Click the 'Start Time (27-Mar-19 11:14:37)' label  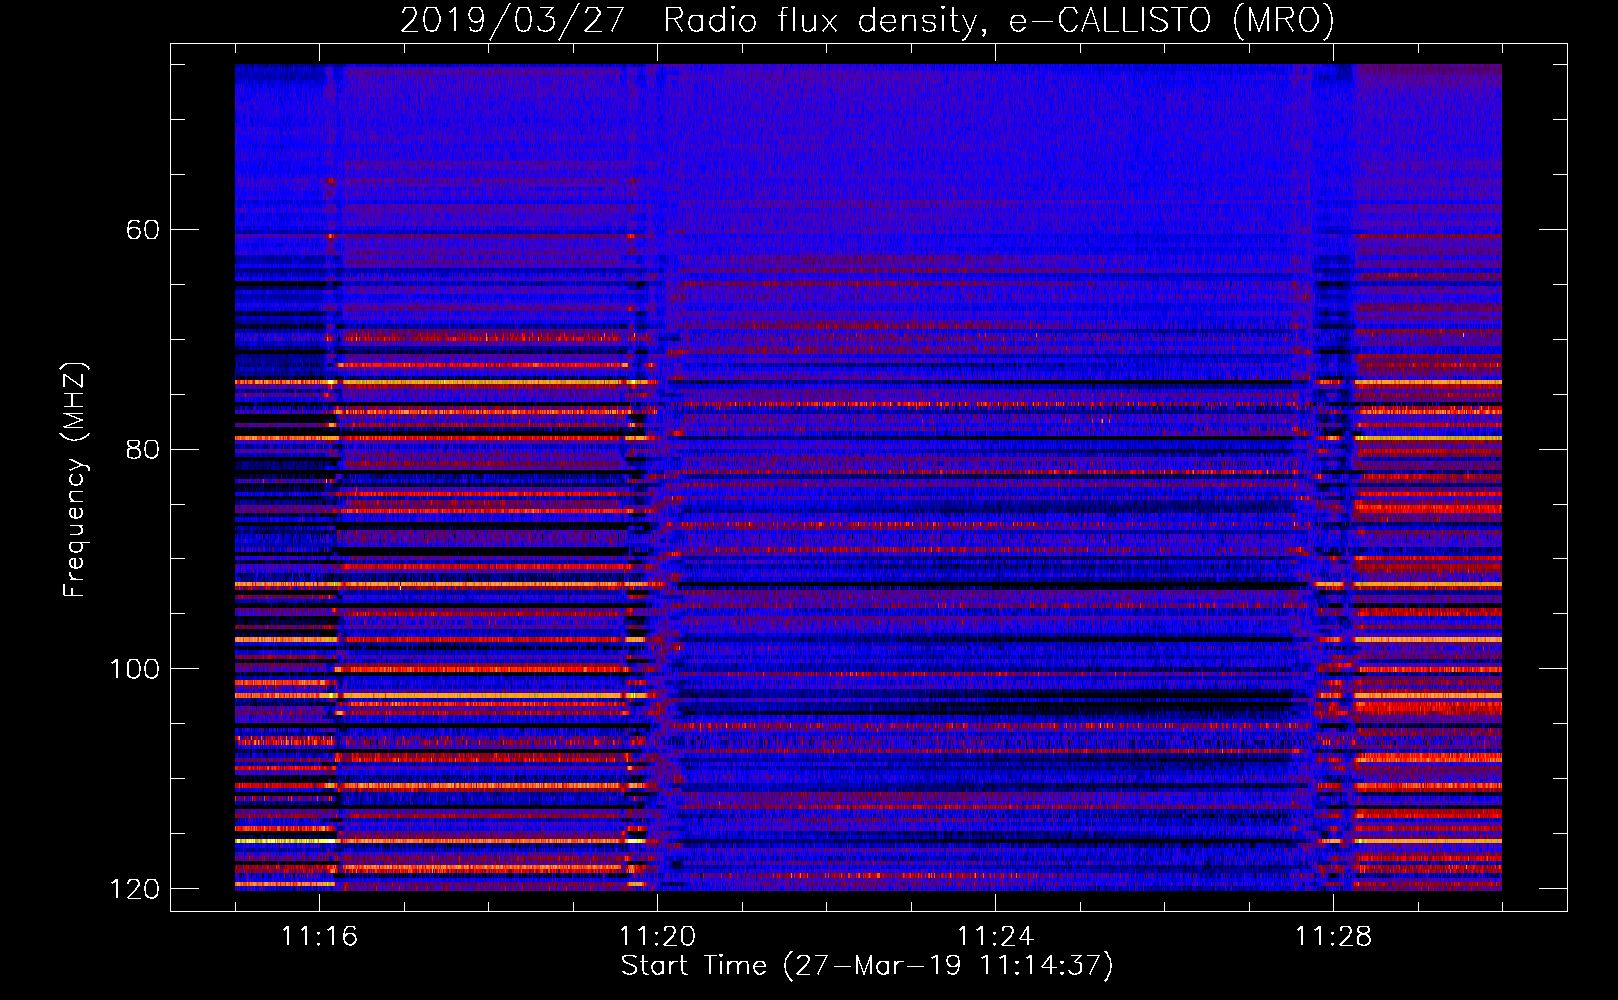[867, 966]
